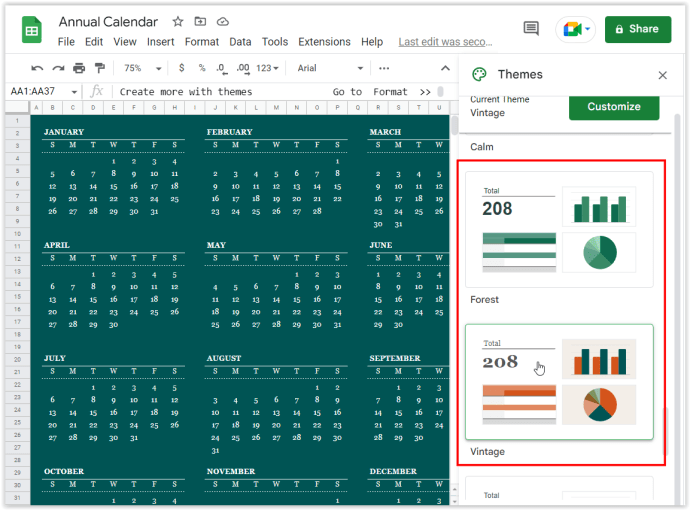Click the AUGUST month heading

tap(224, 358)
